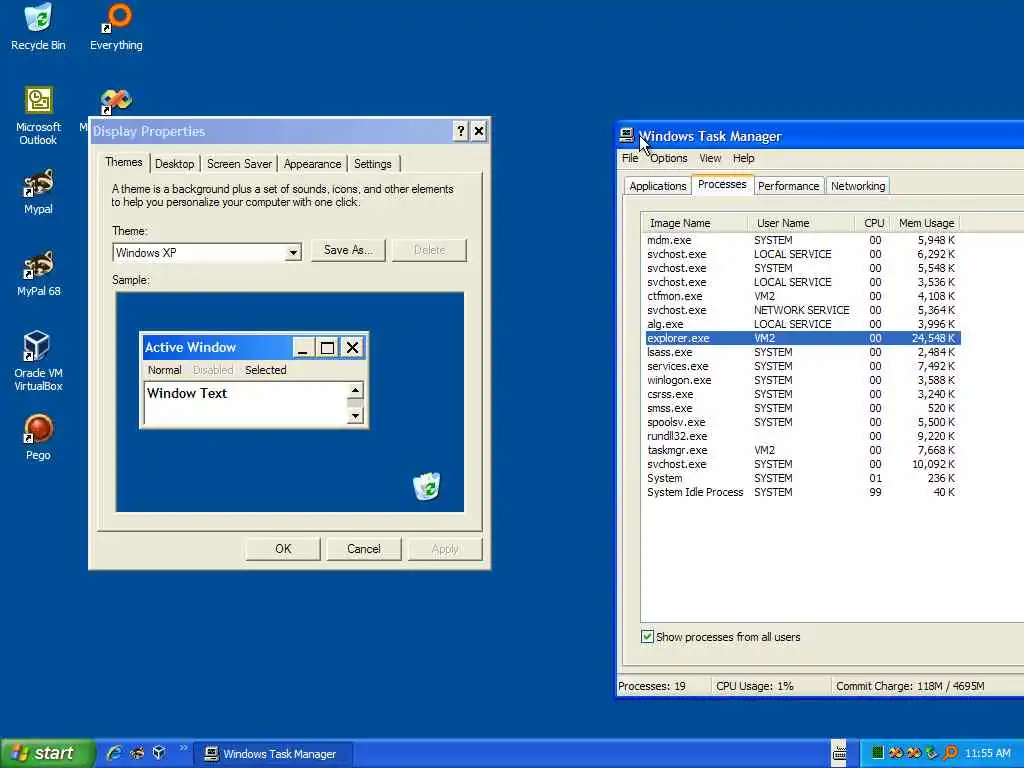Switch to the Settings tab

pyautogui.click(x=372, y=164)
